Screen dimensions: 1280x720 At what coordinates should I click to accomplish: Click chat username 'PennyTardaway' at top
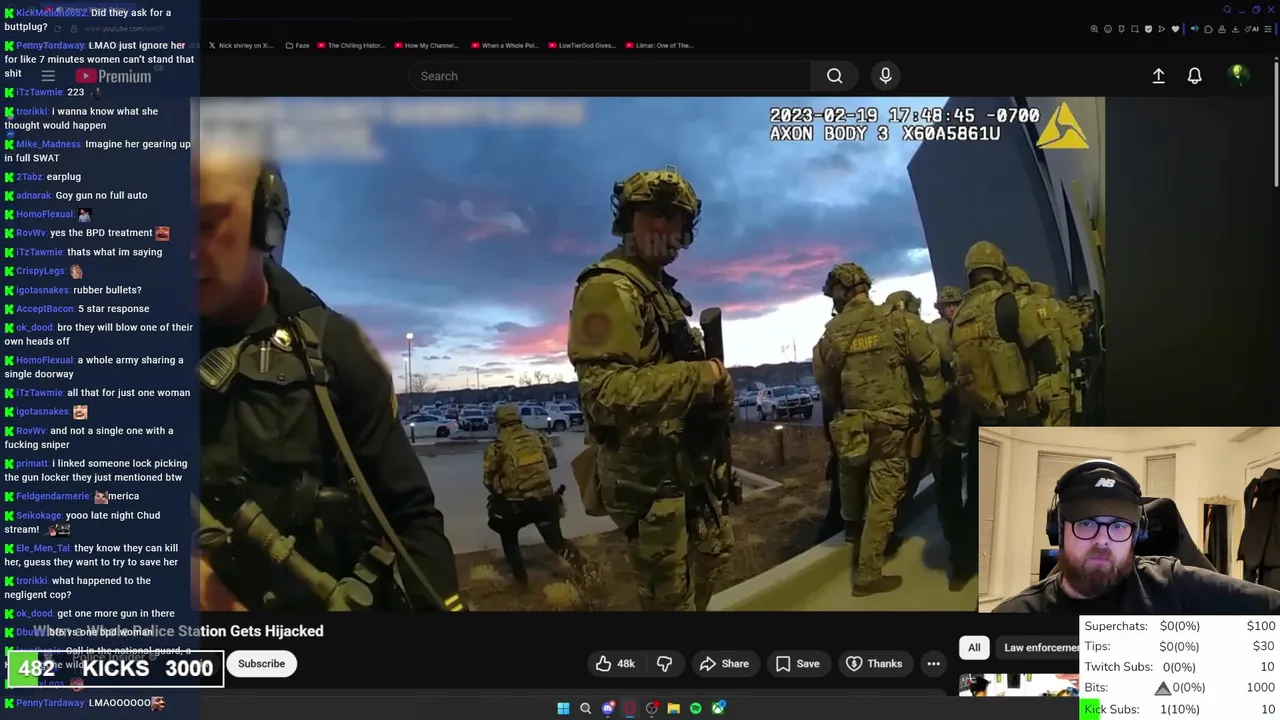point(50,45)
